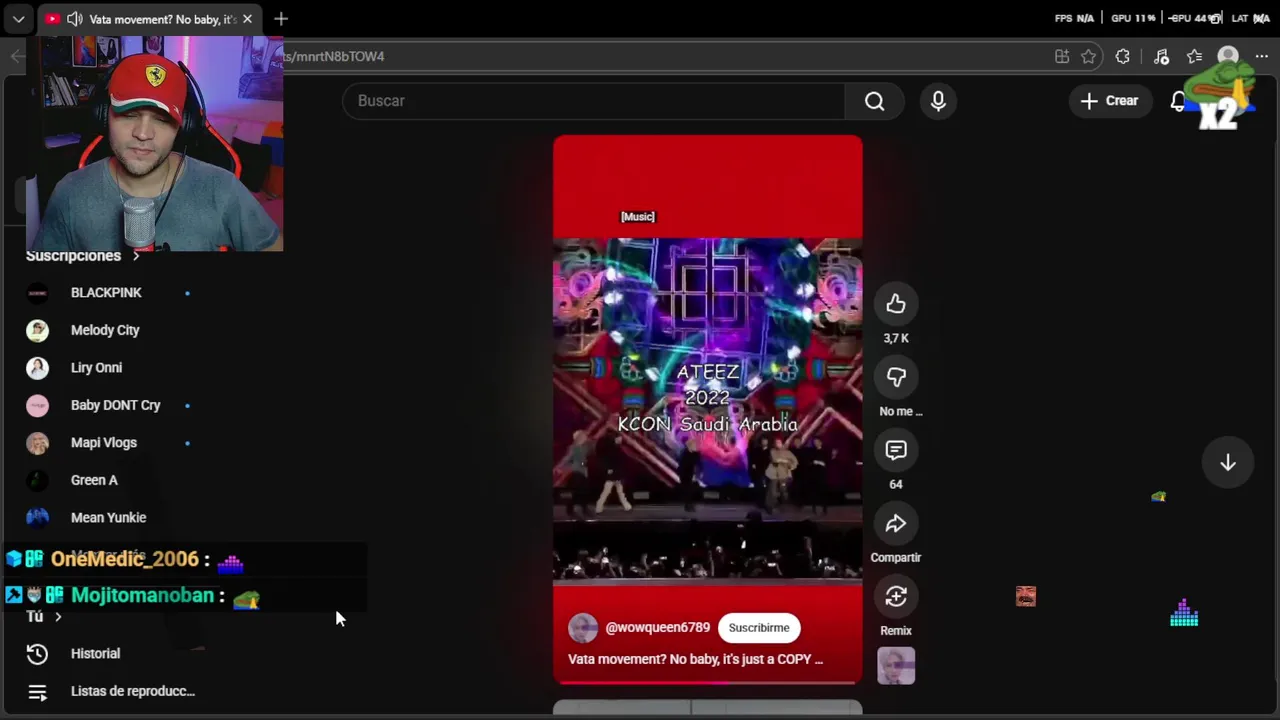The height and width of the screenshot is (720, 1280).
Task: Add page to favorites star
Action: (1089, 57)
